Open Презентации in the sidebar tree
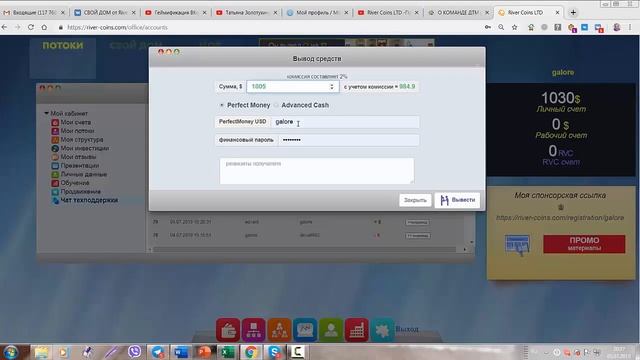Screen dimensions: 640x360 80,165
